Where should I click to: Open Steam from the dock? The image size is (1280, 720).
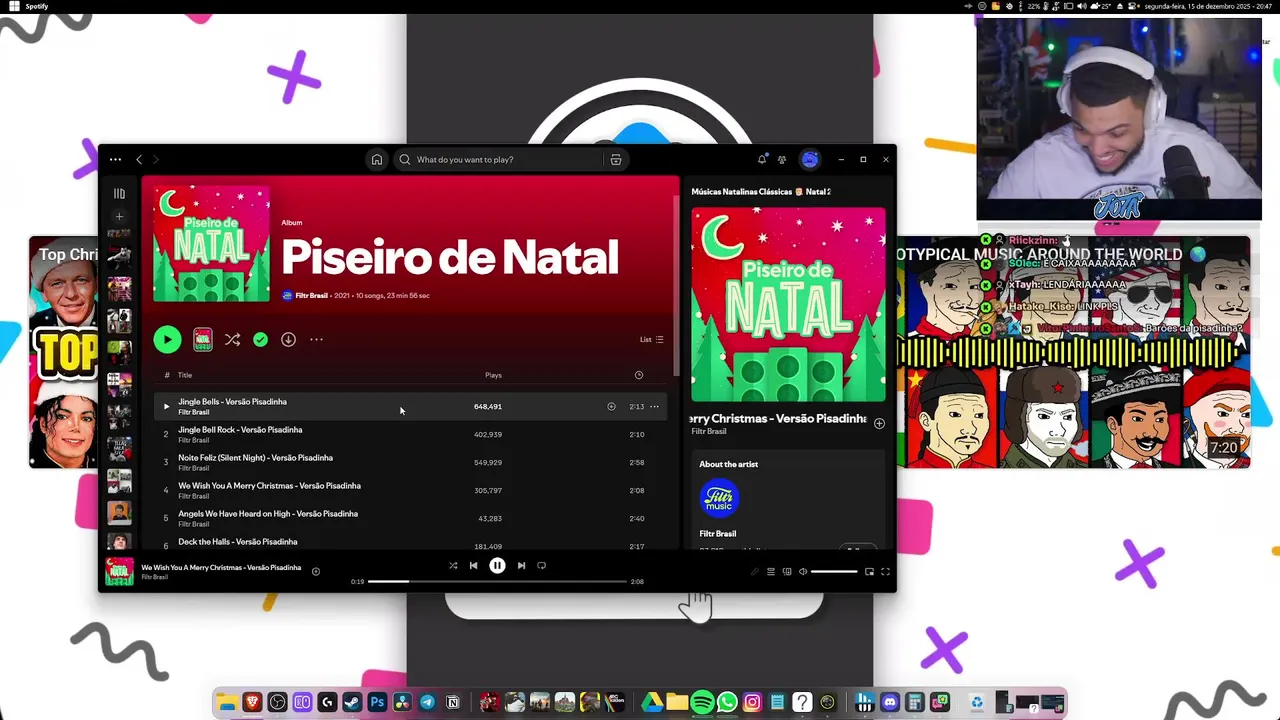point(352,703)
